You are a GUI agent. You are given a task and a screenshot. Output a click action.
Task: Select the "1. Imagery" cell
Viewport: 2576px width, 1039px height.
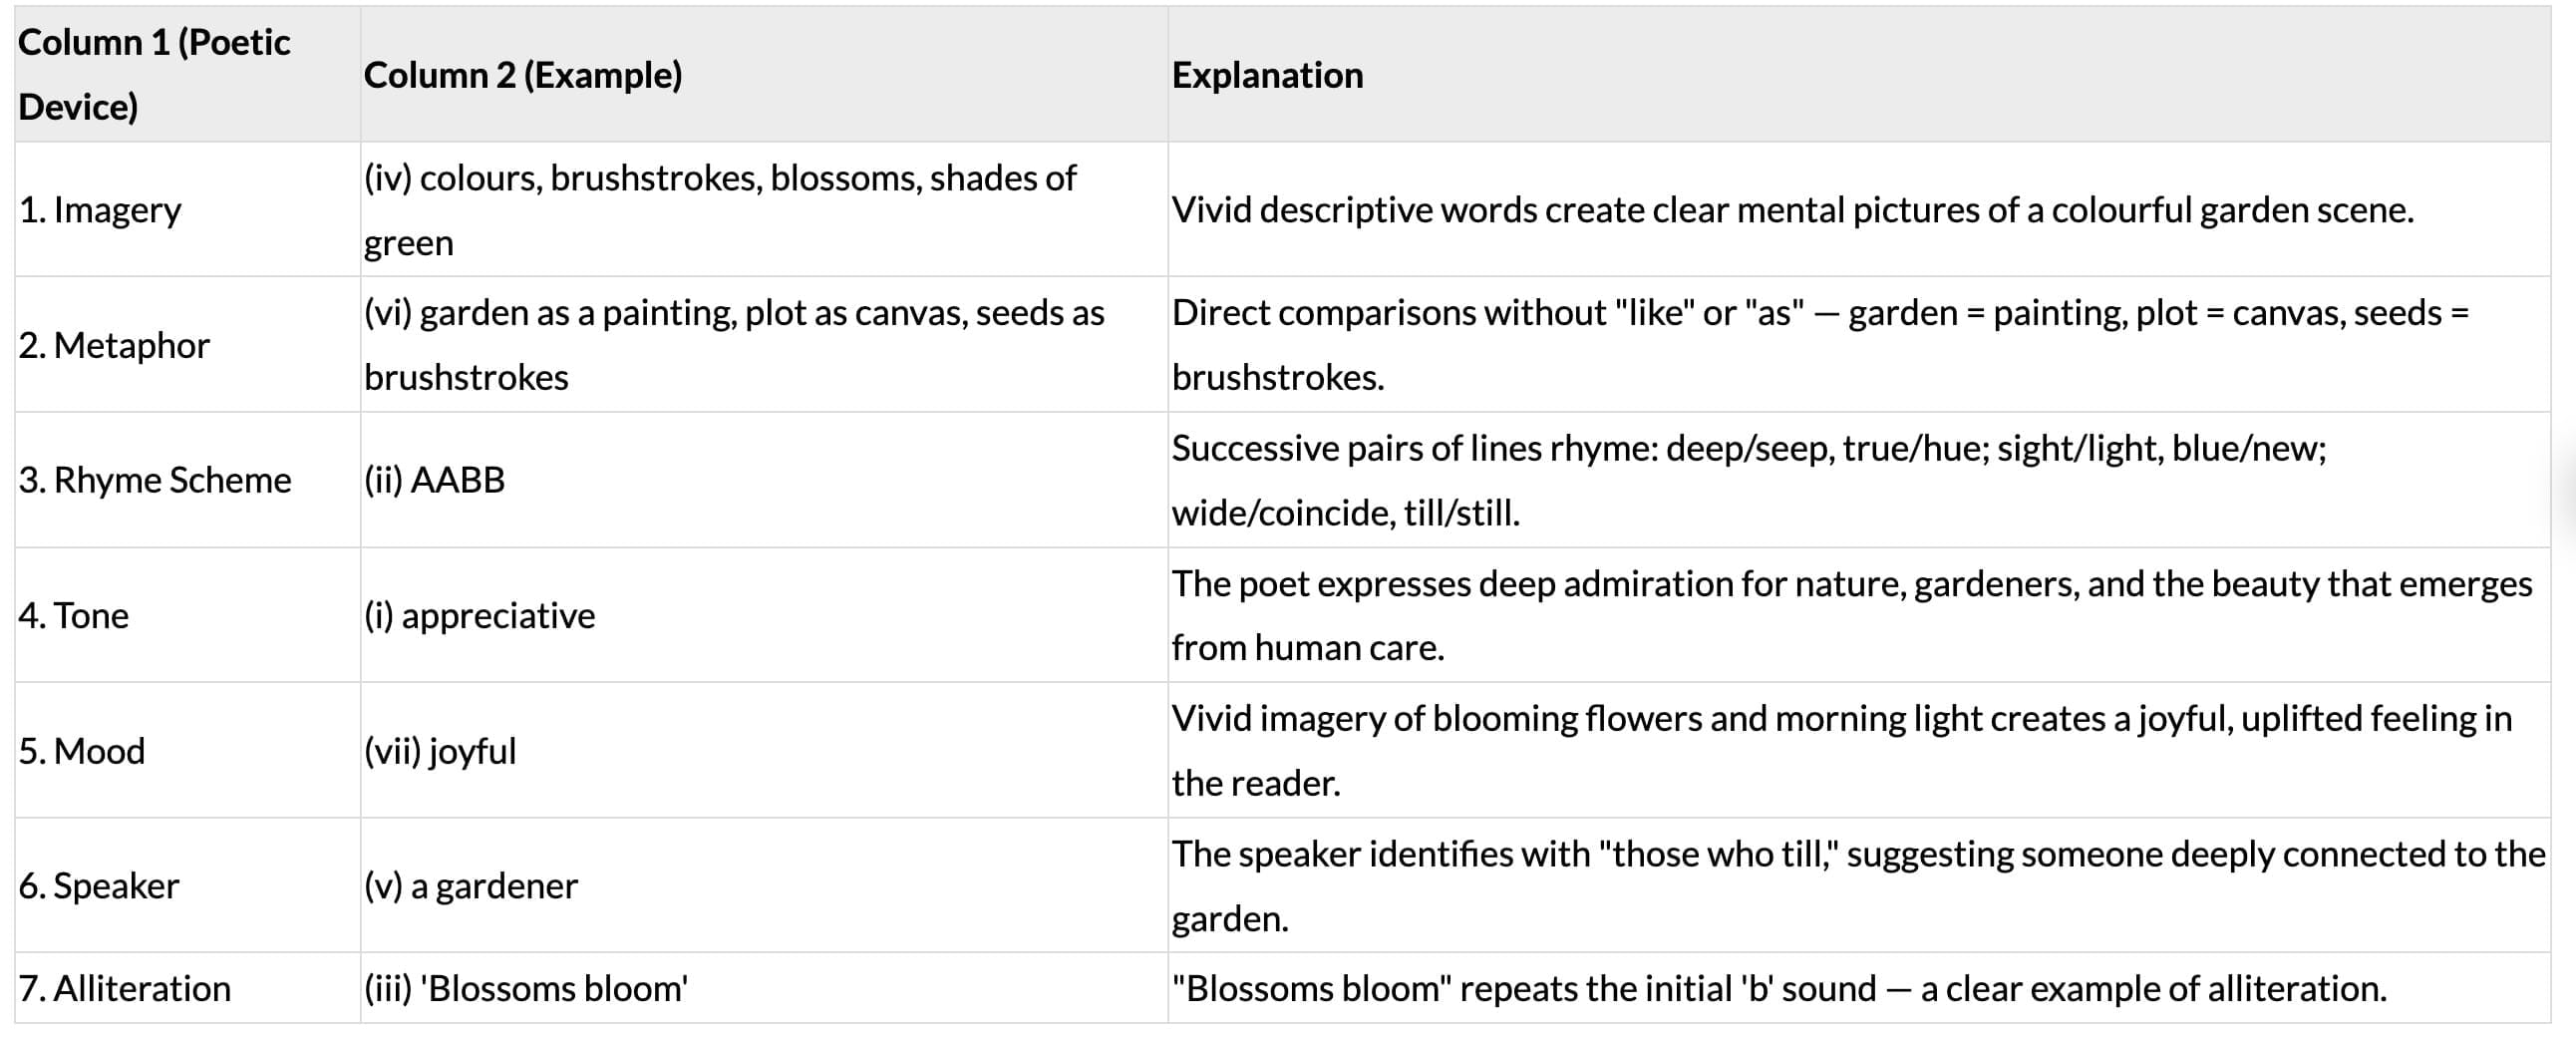(x=100, y=210)
